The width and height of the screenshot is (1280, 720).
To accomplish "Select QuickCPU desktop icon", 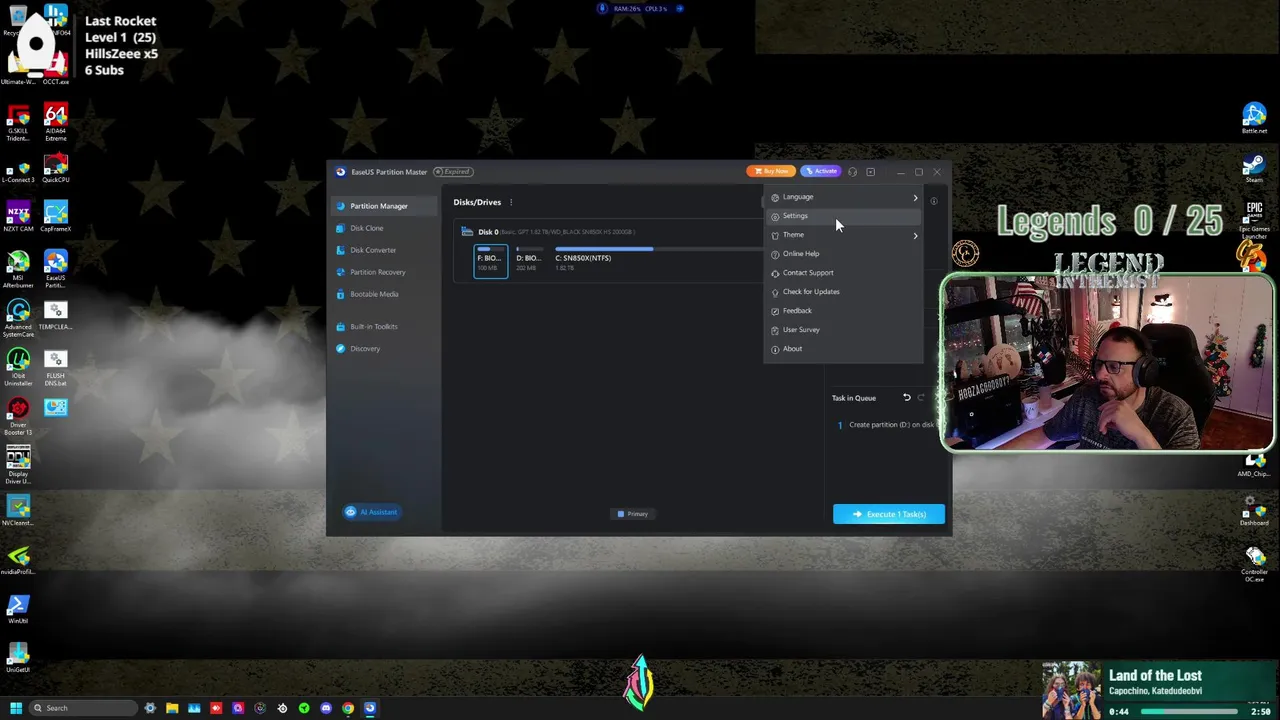I will (55, 168).
